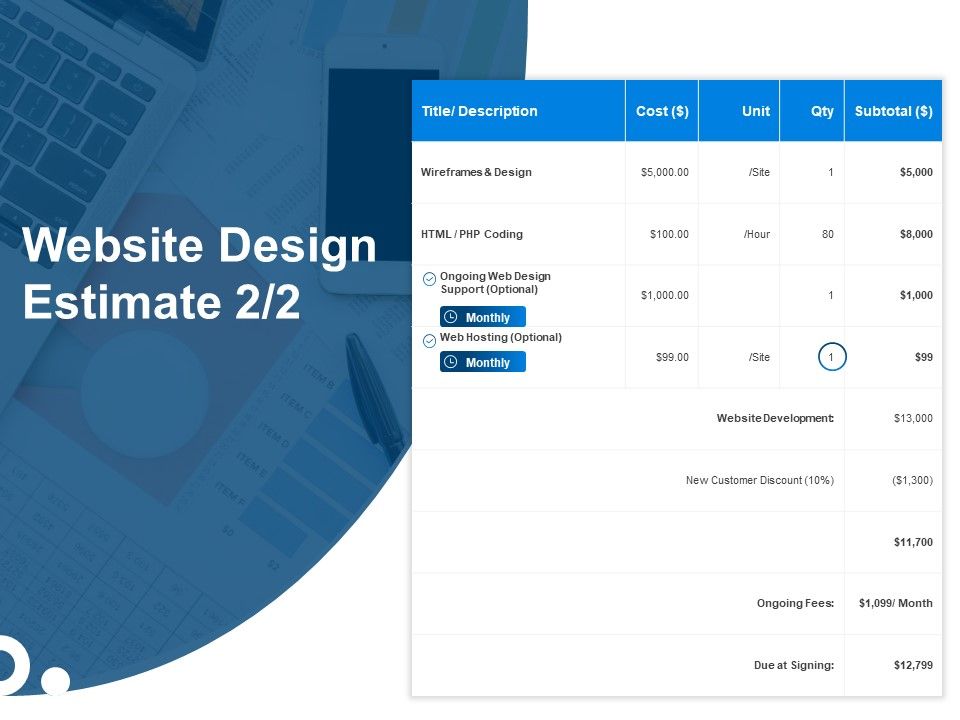Click the quantity 1 in the Ongoing Web Design Support row

(x=831, y=295)
